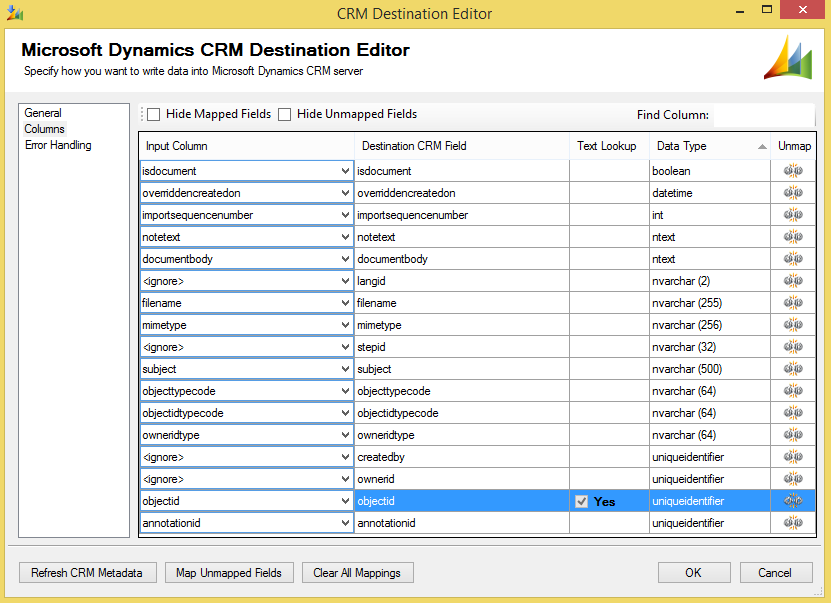Click the unmap icon for notetext row
Screen dimensions: 831x603
pos(793,237)
